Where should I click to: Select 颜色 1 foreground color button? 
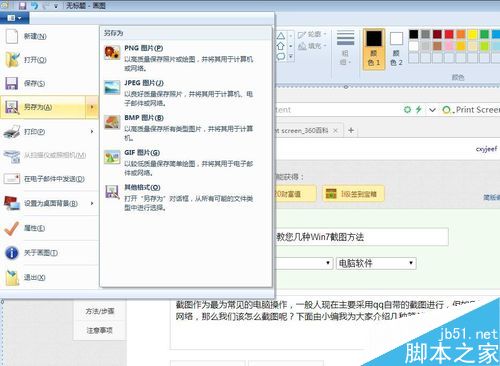coord(374,49)
